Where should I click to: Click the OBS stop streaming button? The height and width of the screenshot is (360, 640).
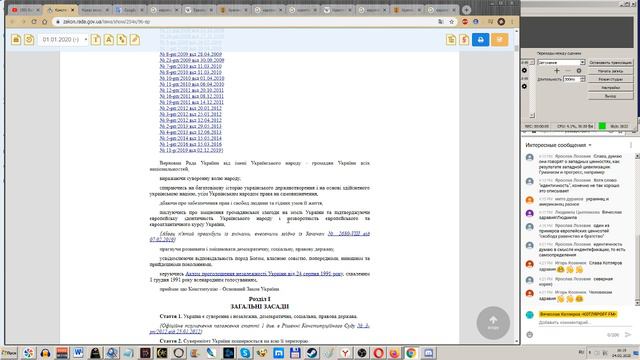pos(611,62)
